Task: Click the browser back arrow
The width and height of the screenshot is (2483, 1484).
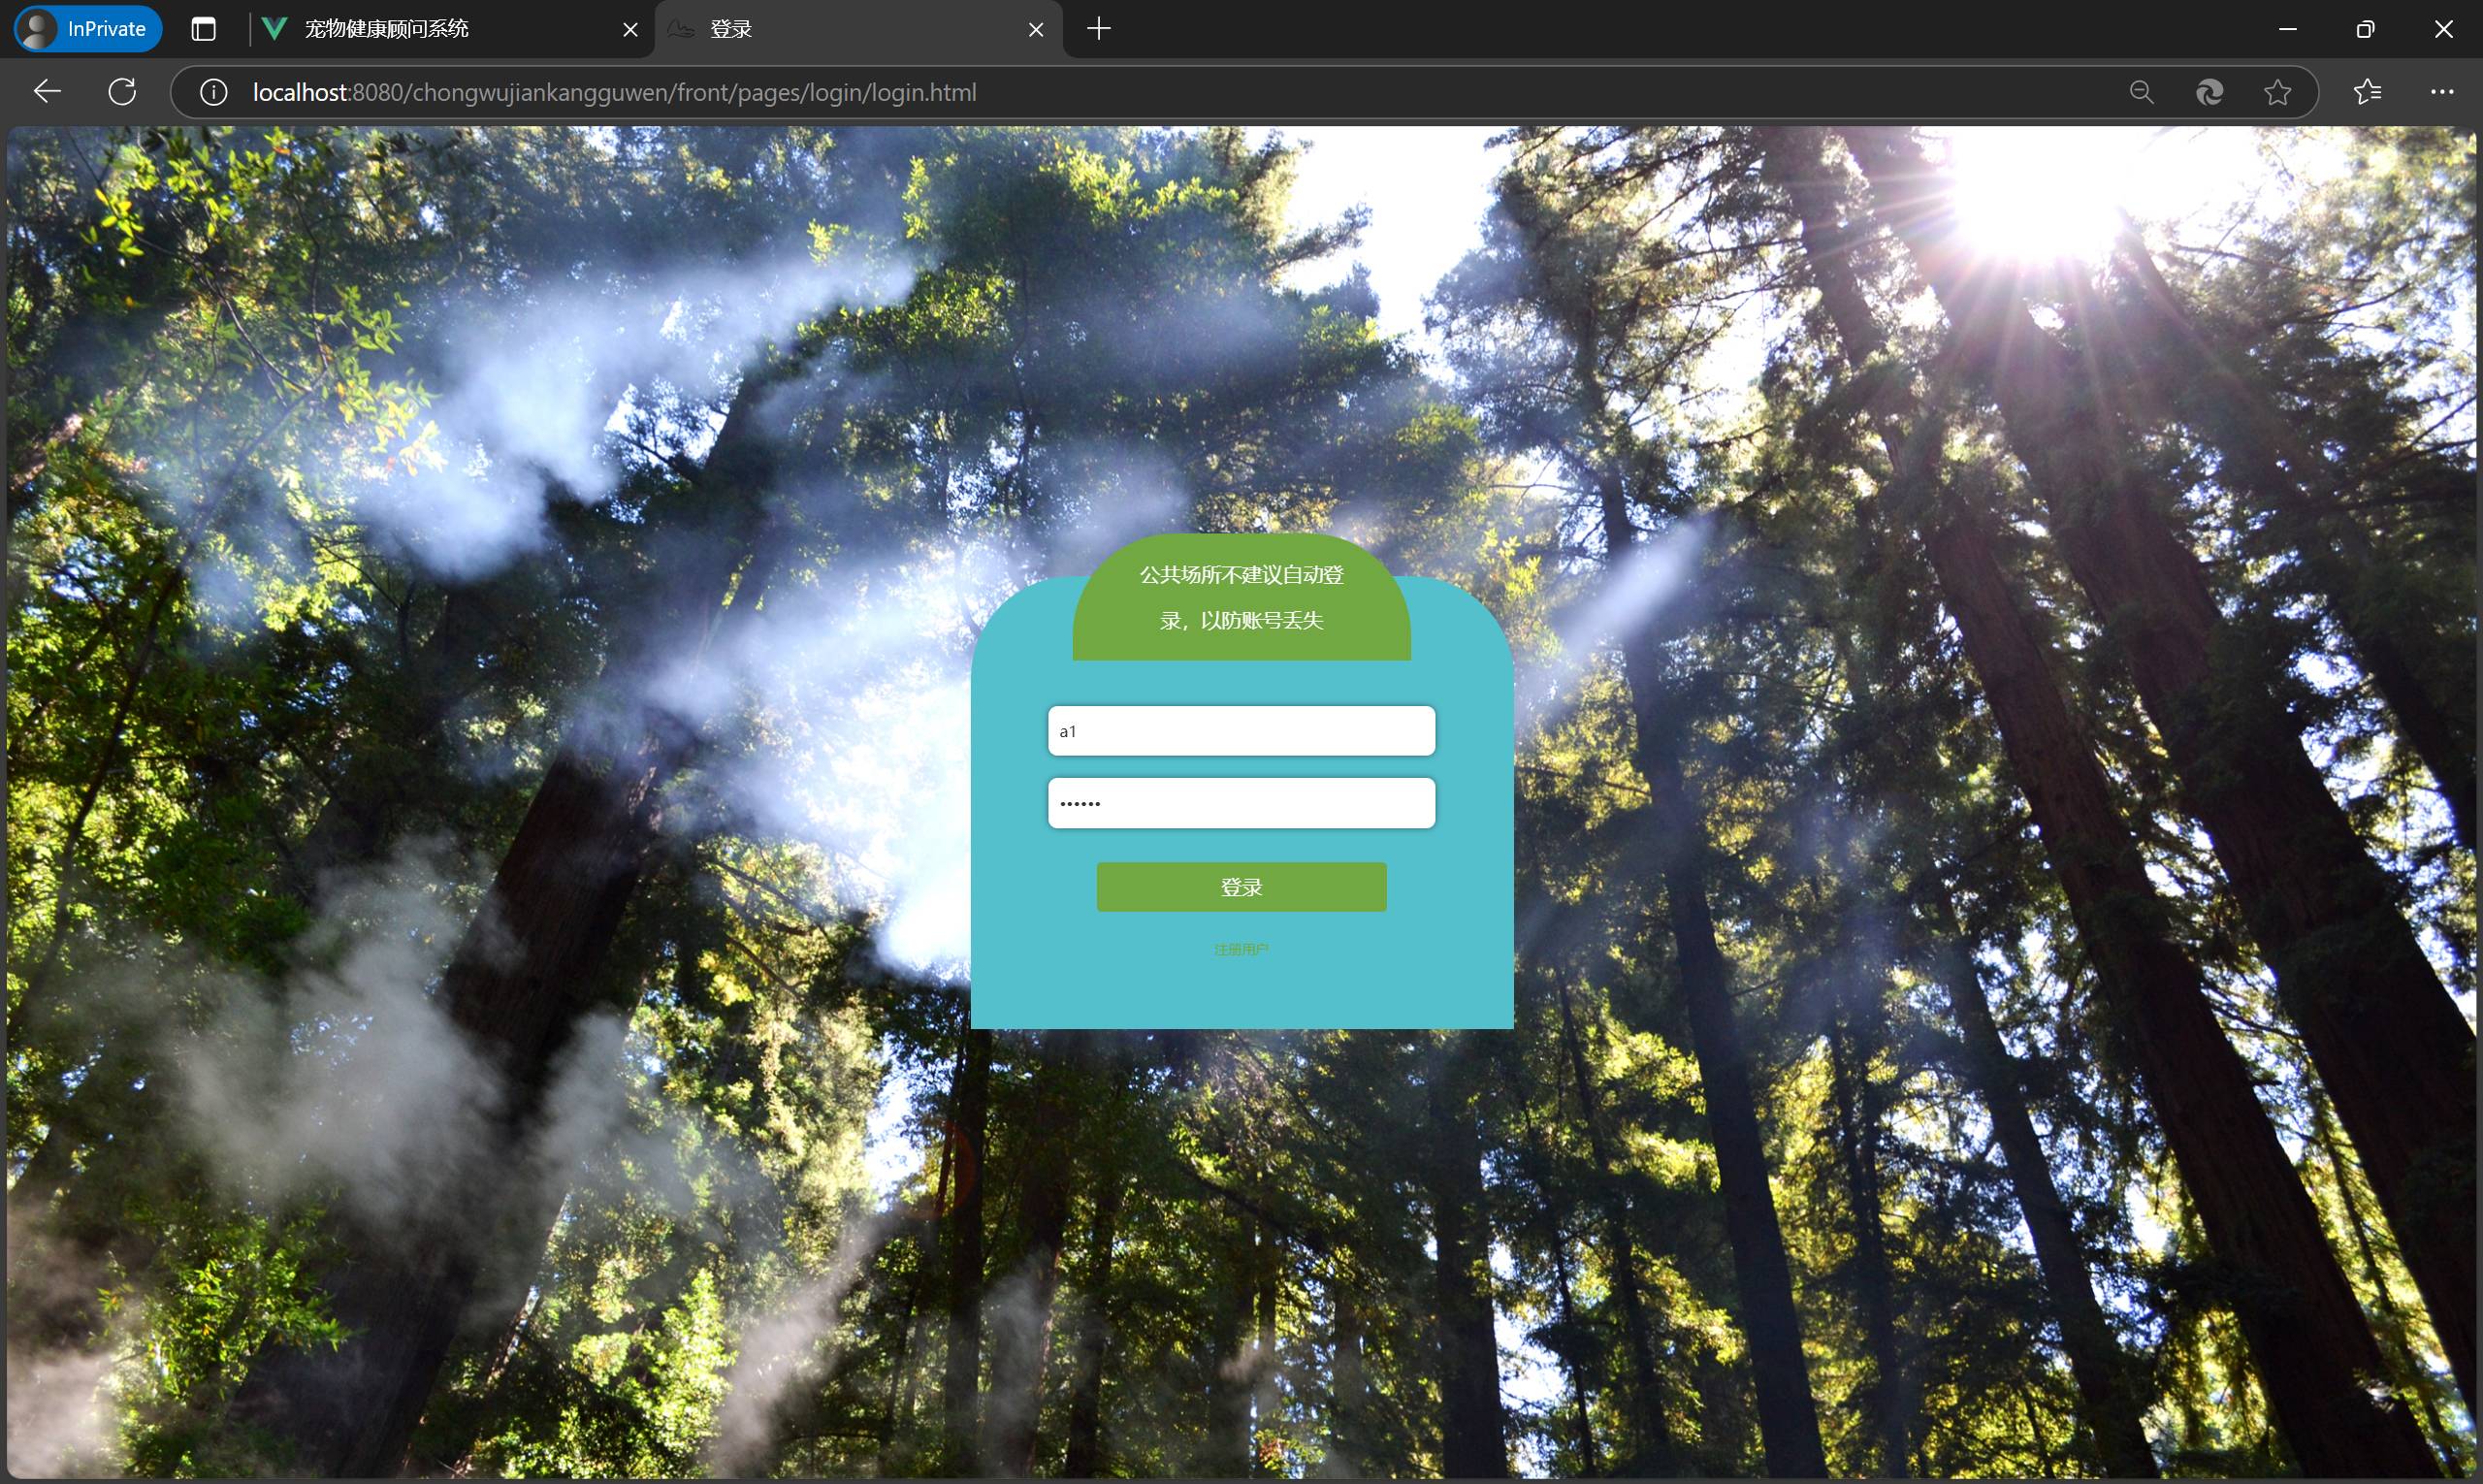Action: tap(47, 92)
